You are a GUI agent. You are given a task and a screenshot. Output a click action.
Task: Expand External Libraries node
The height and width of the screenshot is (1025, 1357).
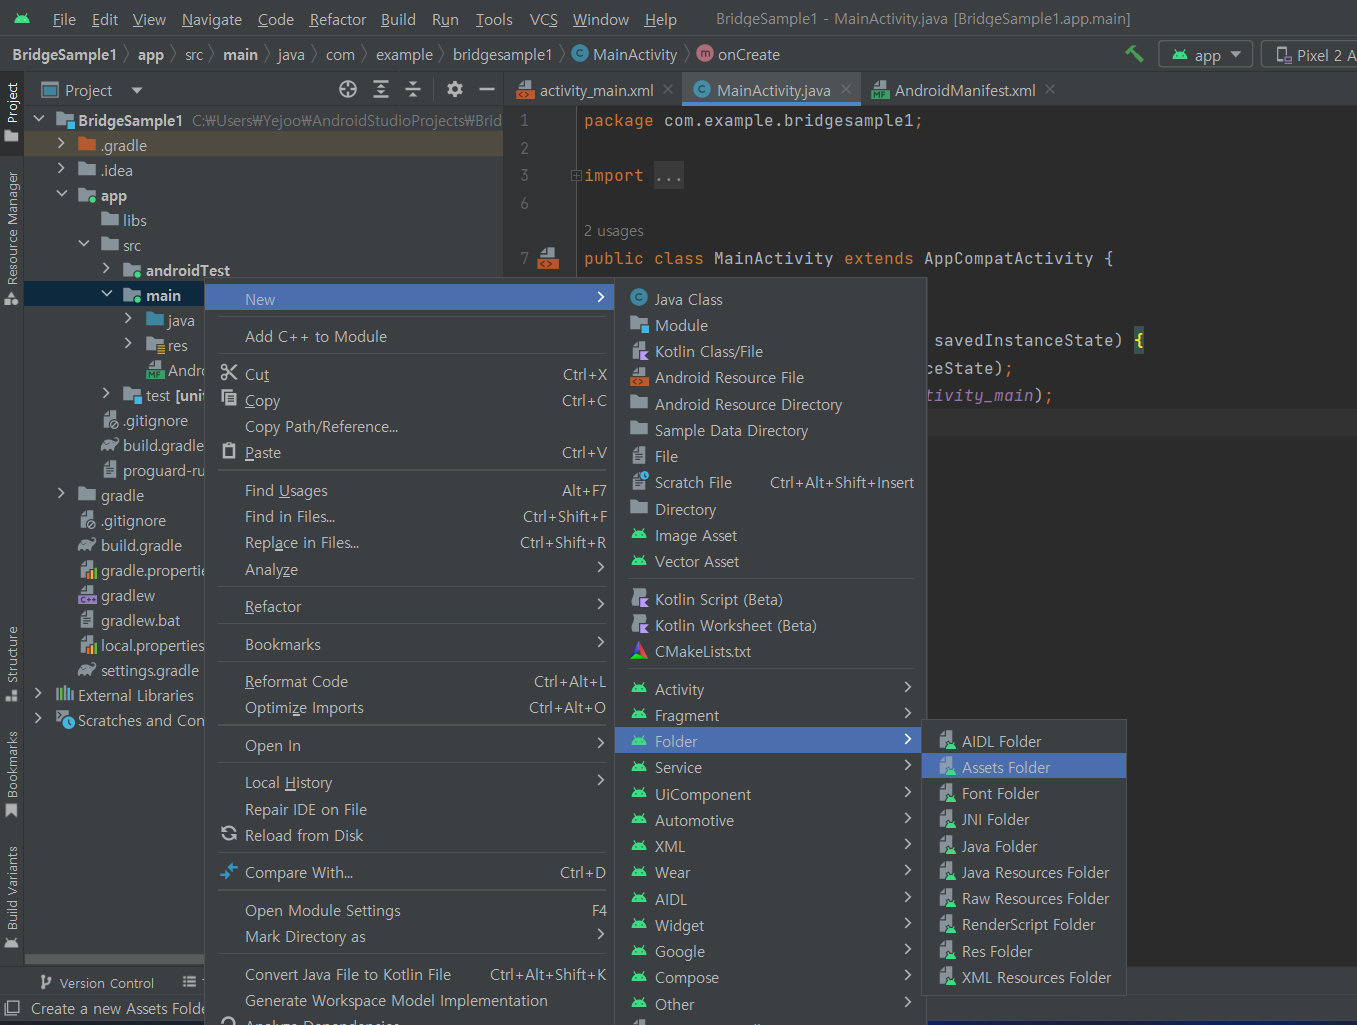pyautogui.click(x=38, y=694)
